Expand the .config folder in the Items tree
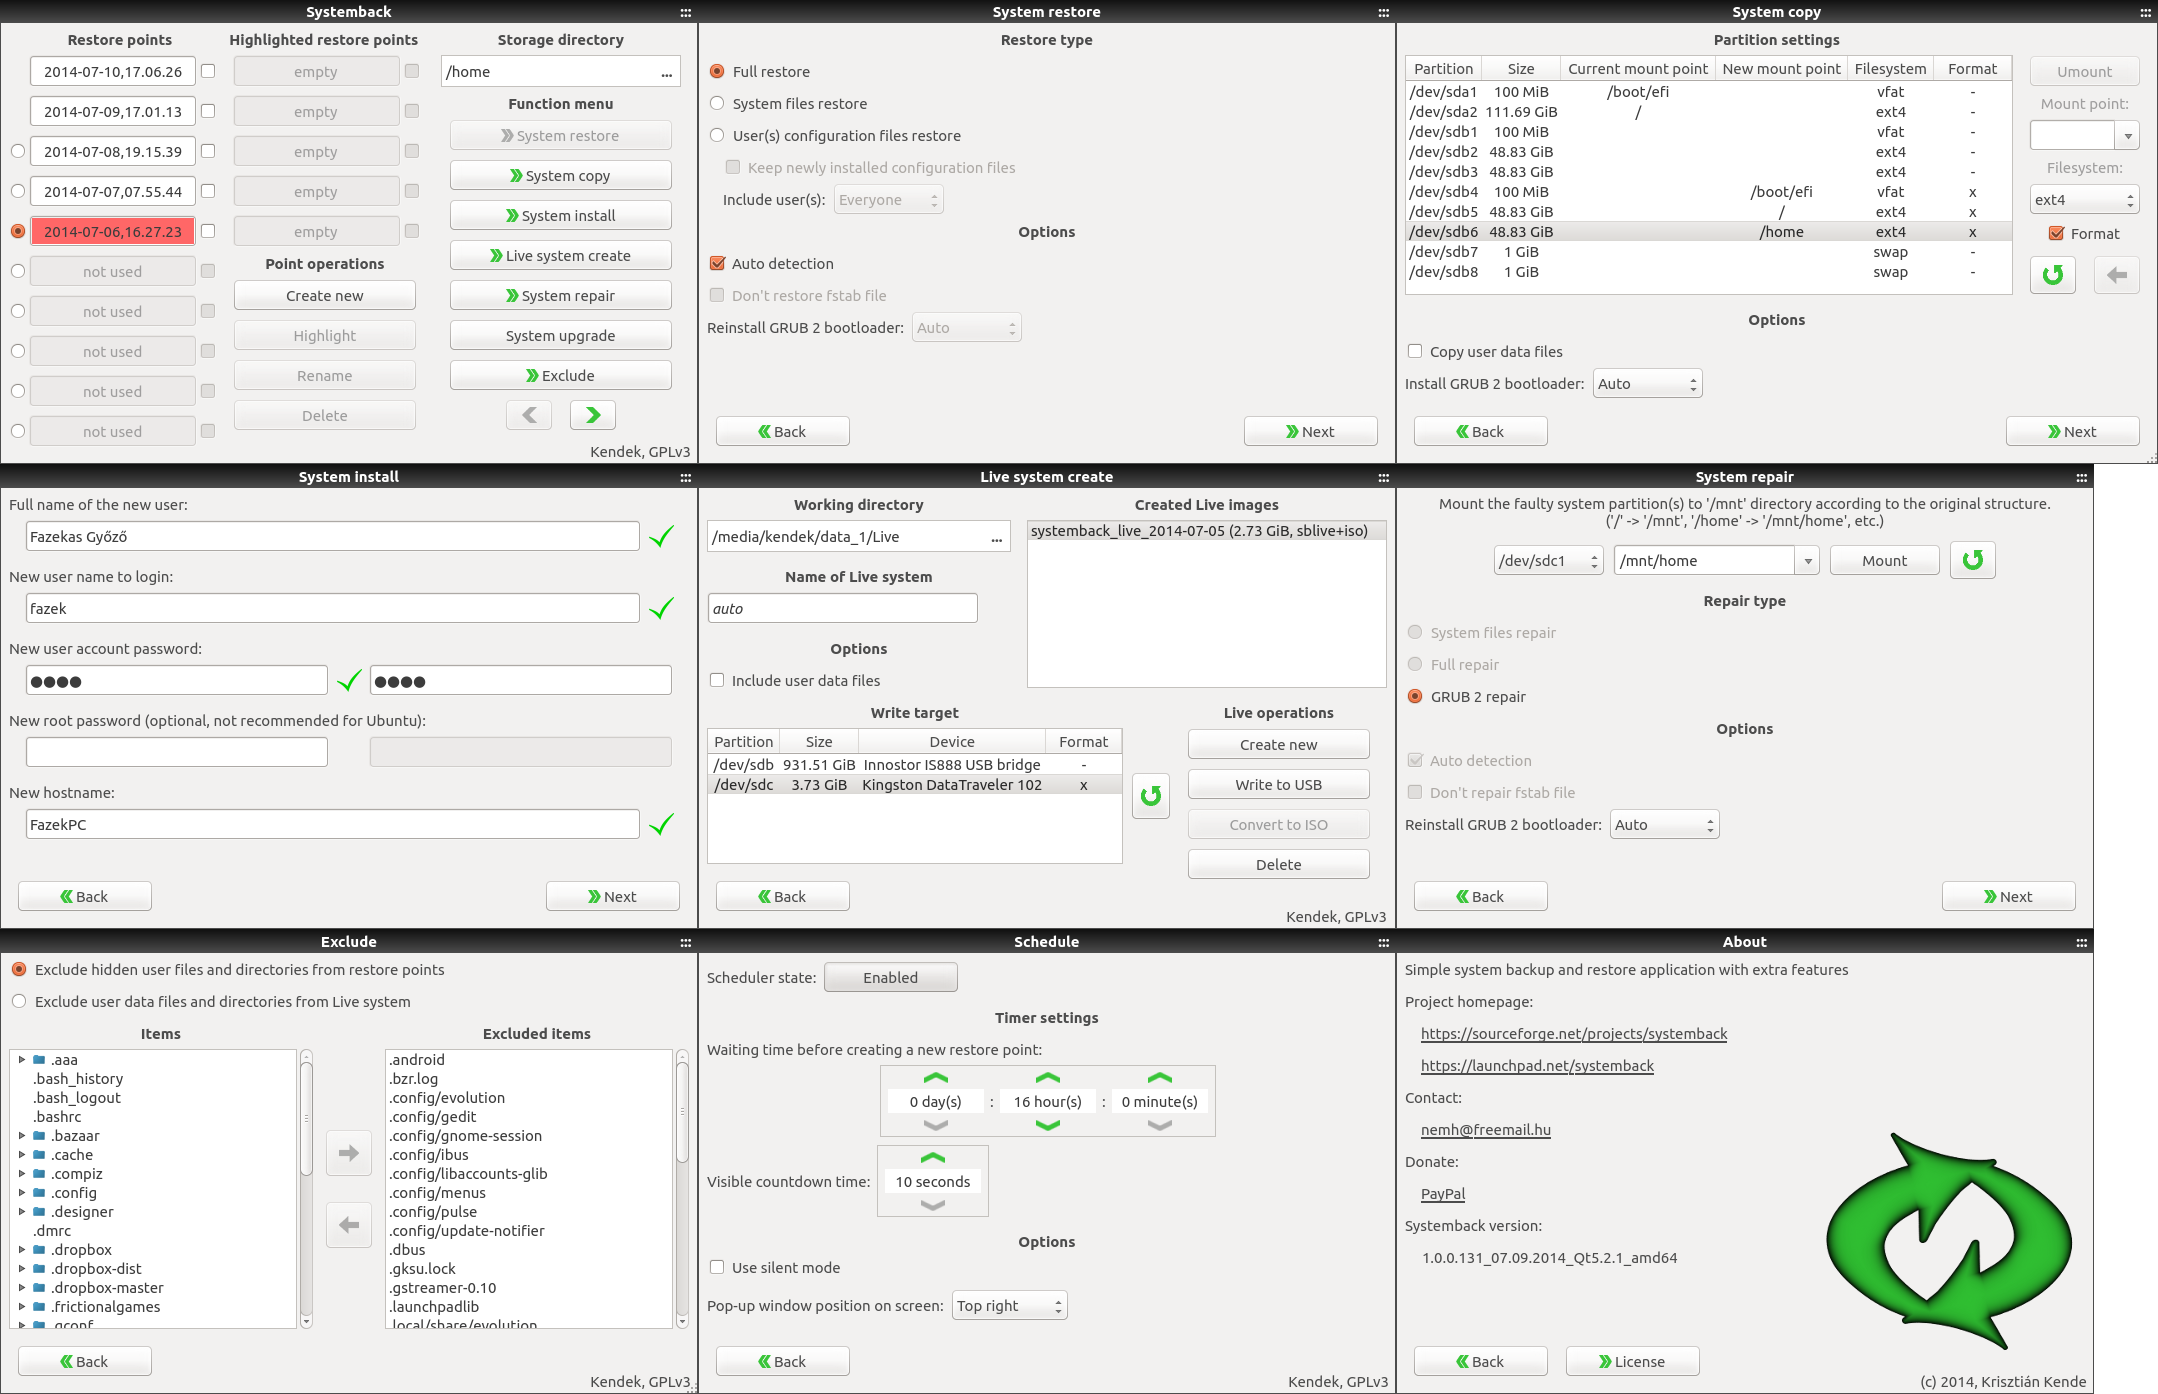2158x1394 pixels. click(x=22, y=1192)
